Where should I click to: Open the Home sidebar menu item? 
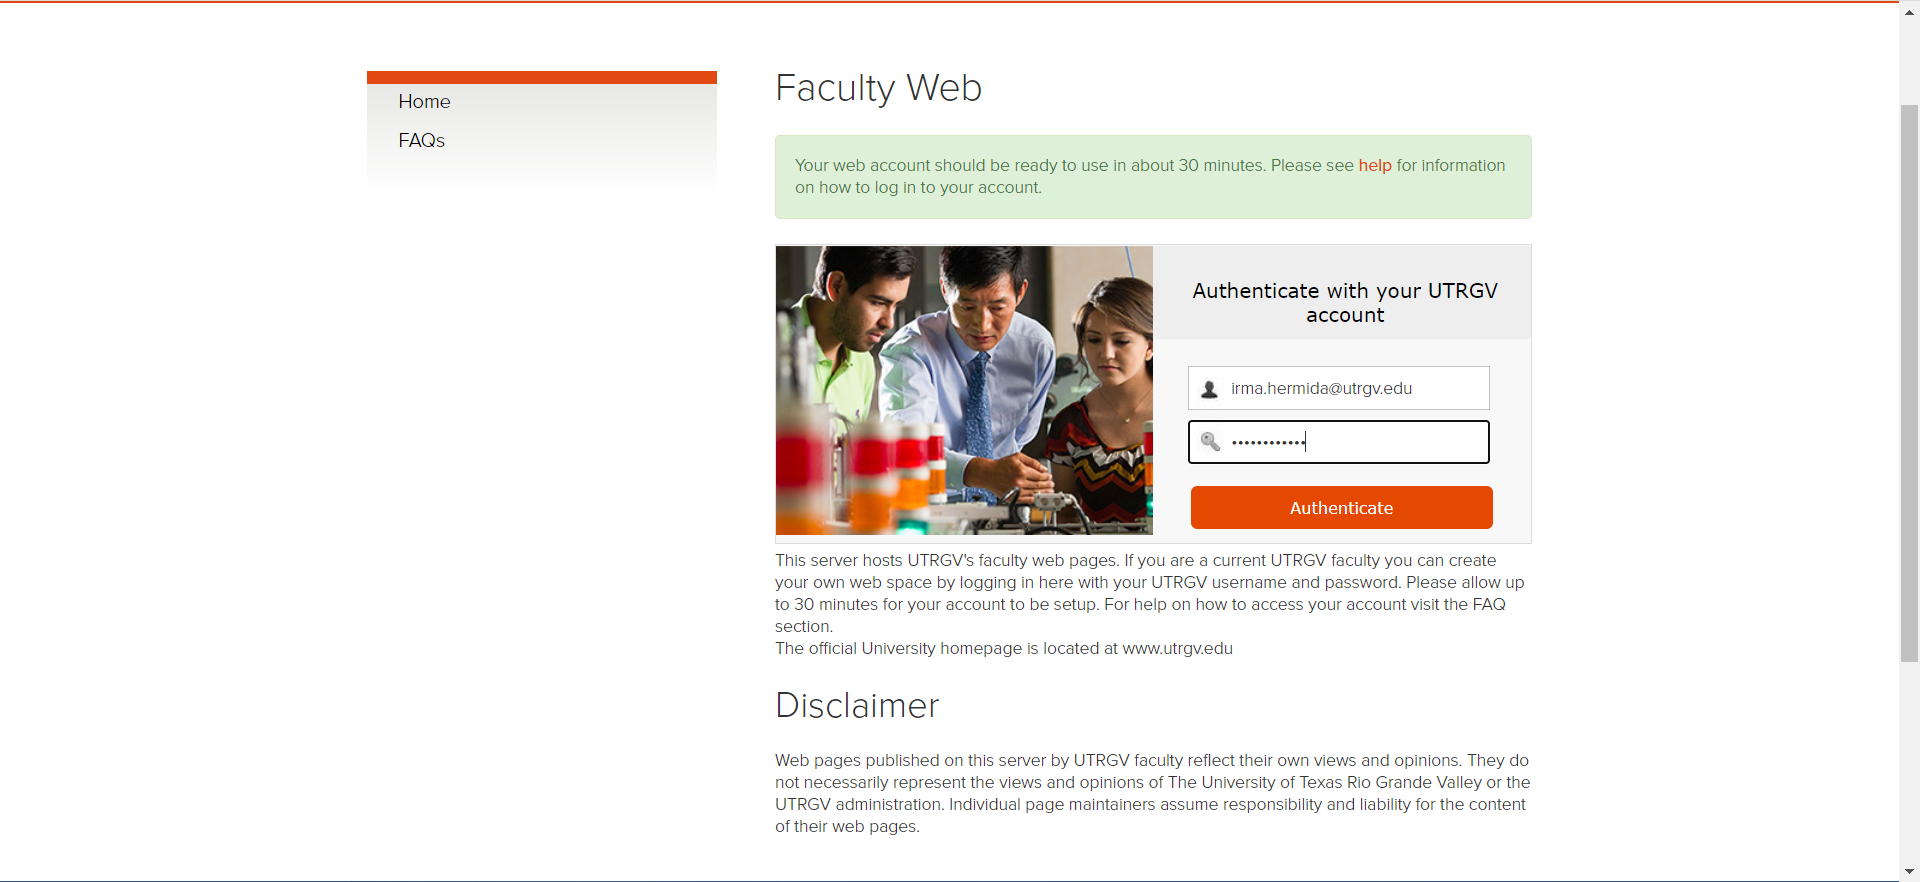(x=424, y=102)
